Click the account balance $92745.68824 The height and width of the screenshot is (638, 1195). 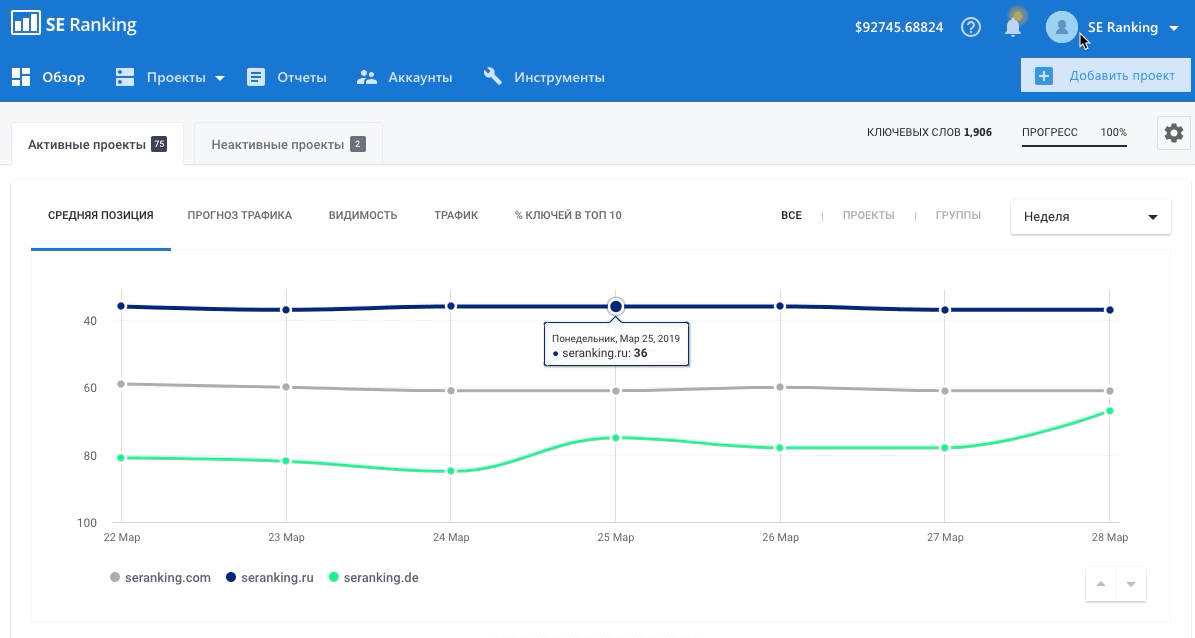[899, 27]
